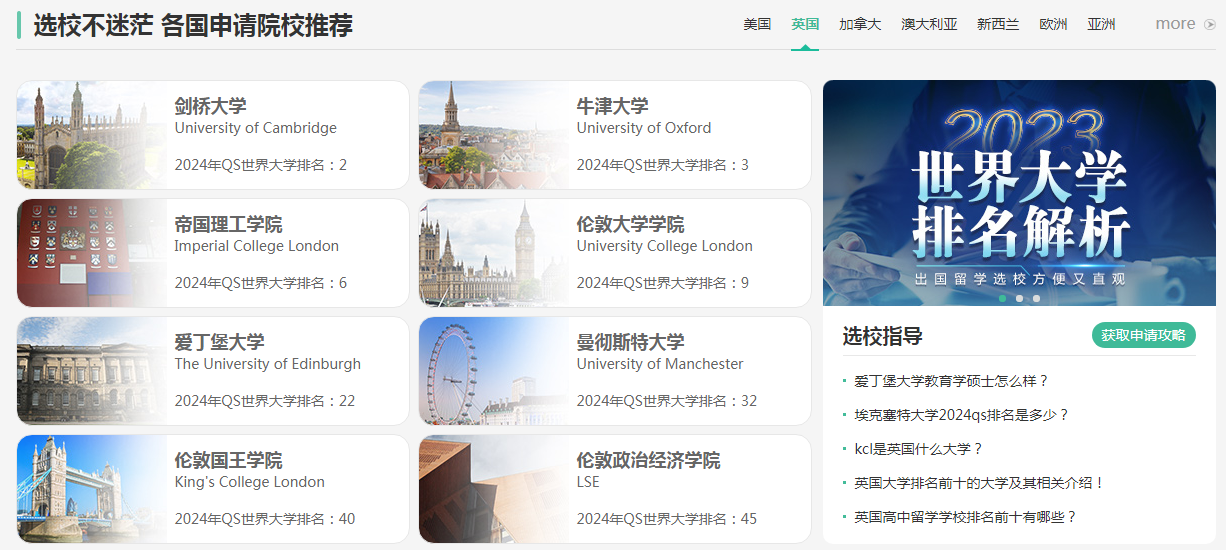The image size is (1226, 550).
Task: Open article 埃克塞特大学2024qs排名是多少
Action: click(x=961, y=415)
